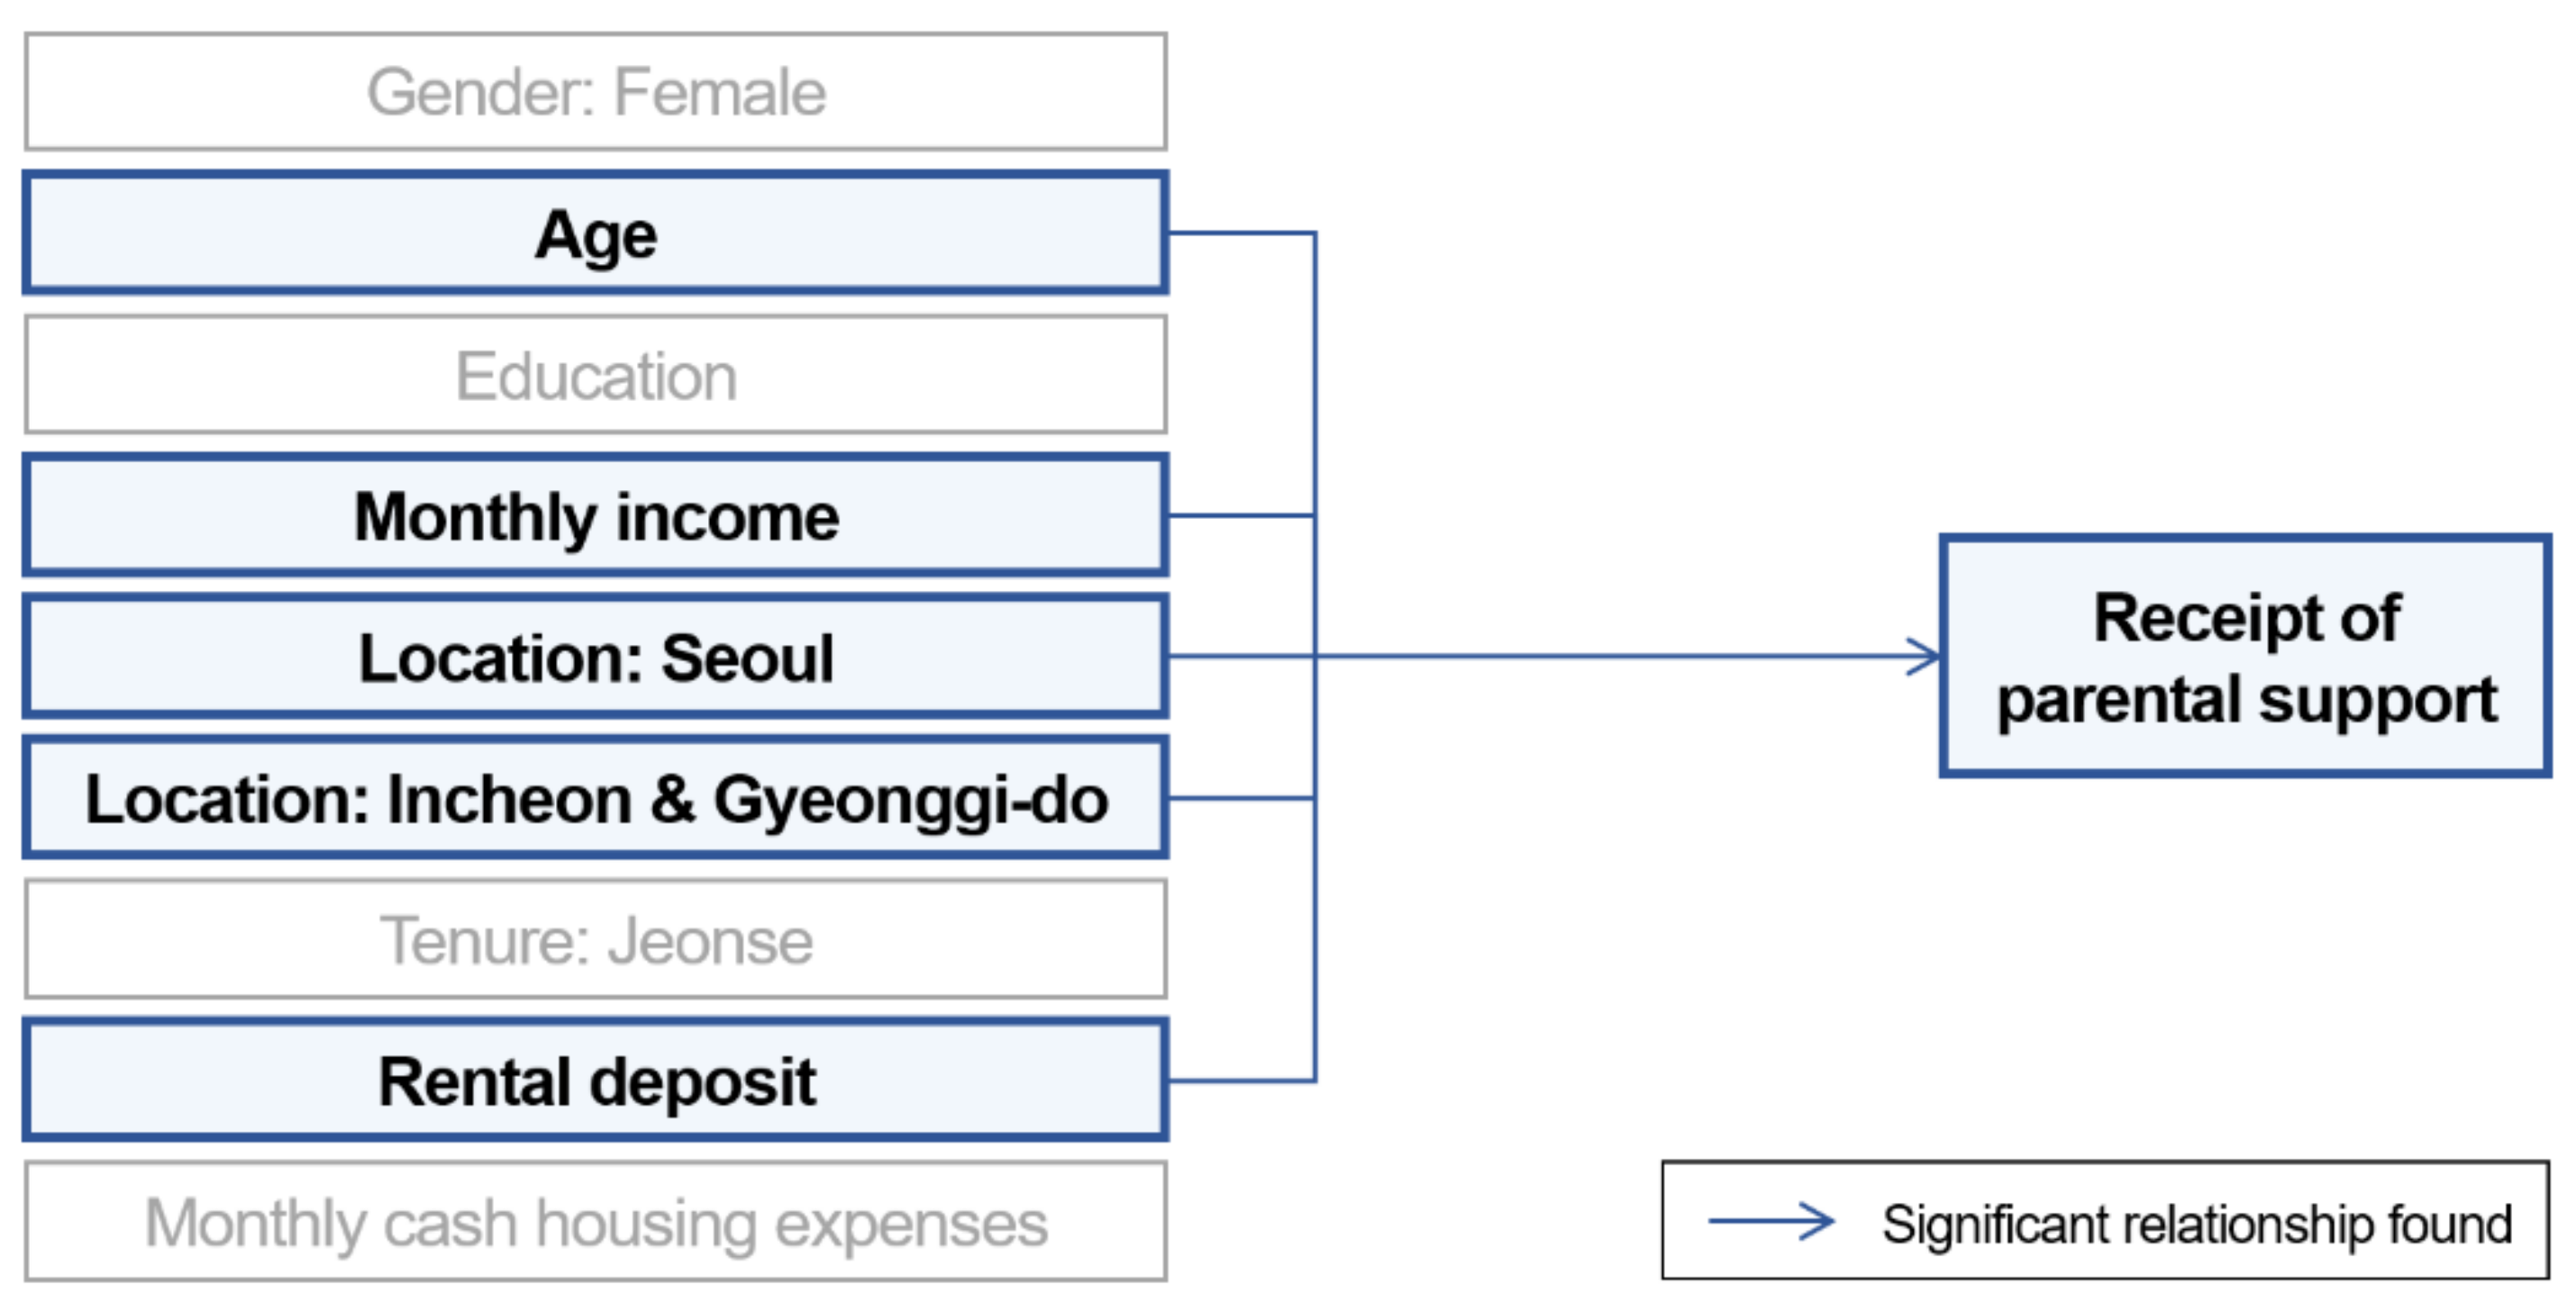Viewport: 2576px width, 1311px height.
Task: Click the connector stub beside Incheon & Gyeonggi-do
Action: [x=1240, y=798]
